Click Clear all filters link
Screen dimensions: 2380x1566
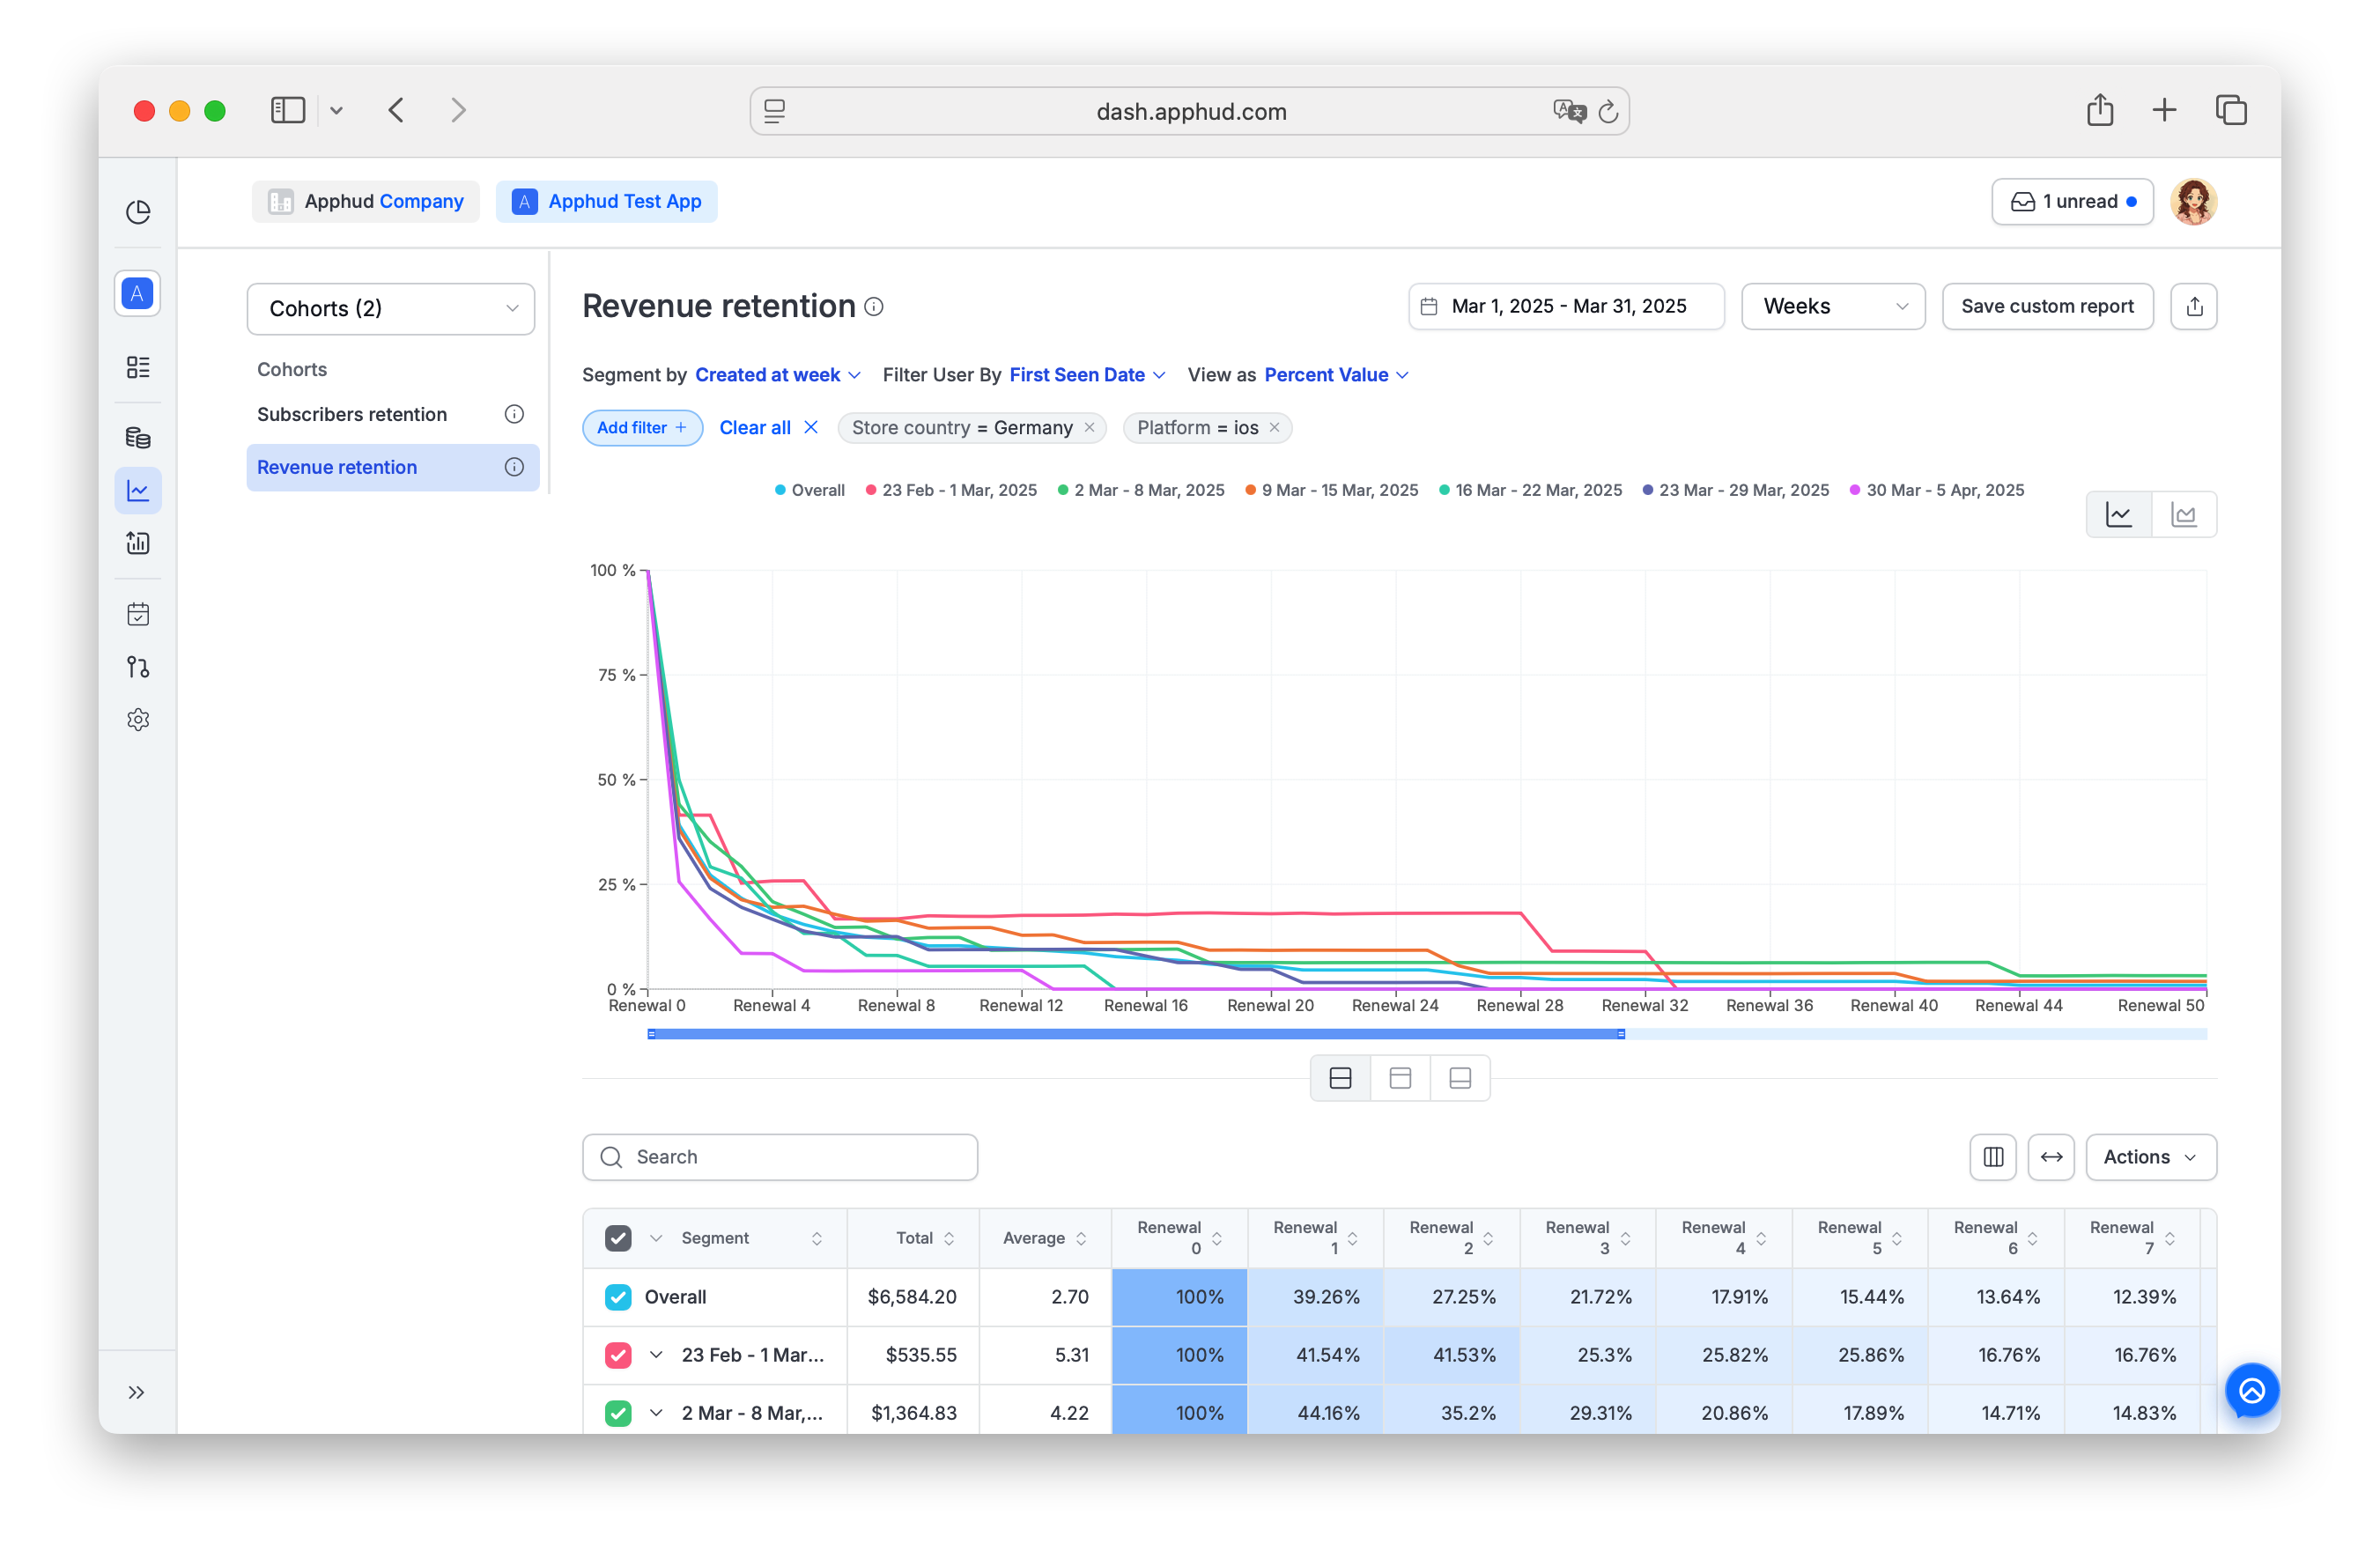pyautogui.click(x=768, y=428)
